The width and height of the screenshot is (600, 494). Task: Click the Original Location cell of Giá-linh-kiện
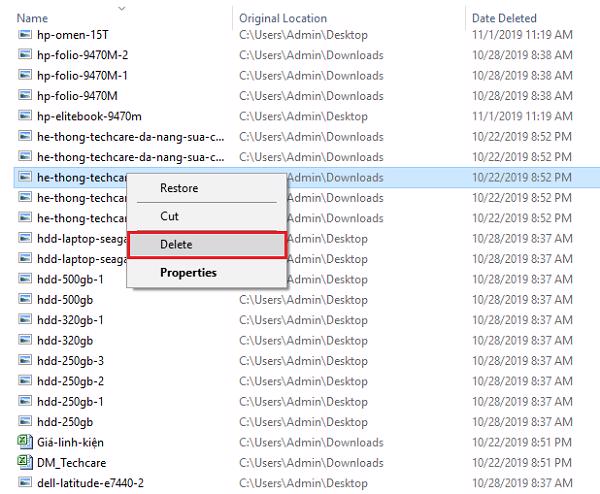coord(311,442)
